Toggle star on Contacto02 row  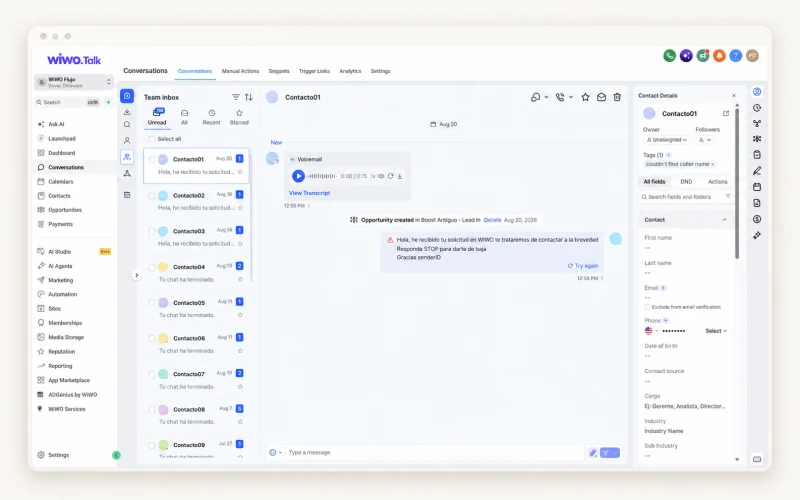point(240,208)
